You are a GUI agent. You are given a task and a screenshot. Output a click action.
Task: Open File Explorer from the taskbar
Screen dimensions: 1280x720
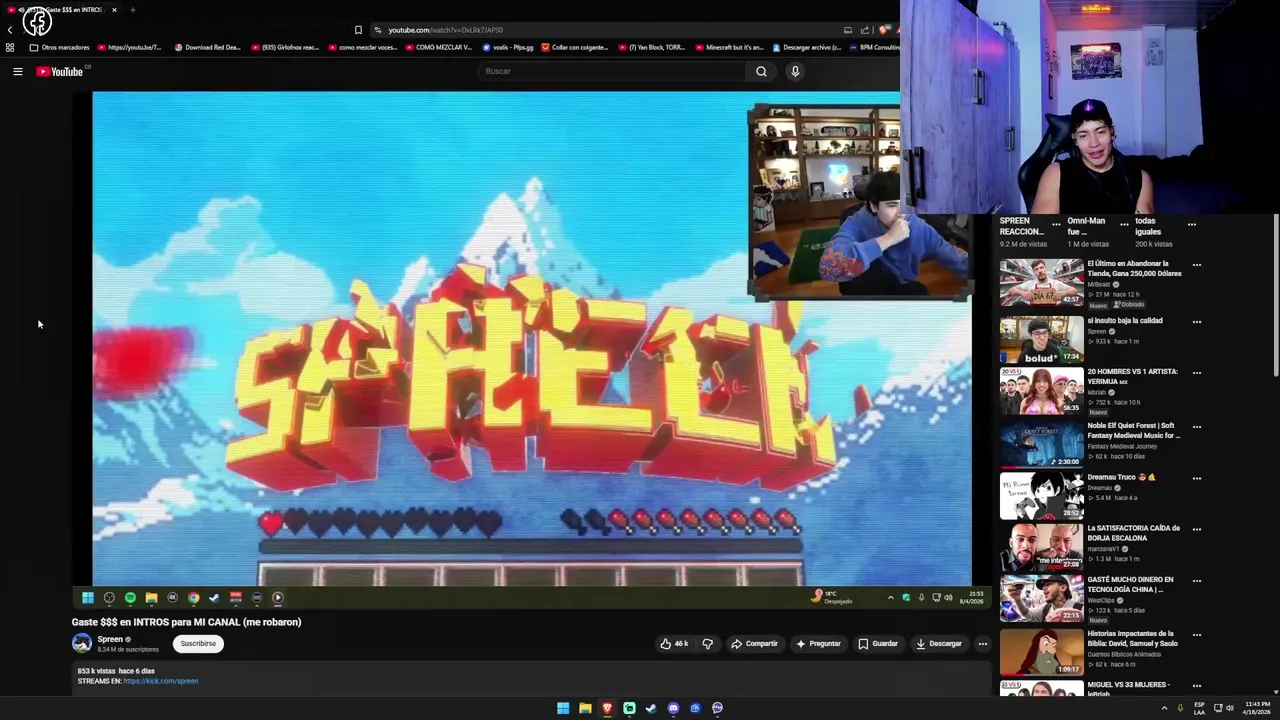[x=585, y=708]
